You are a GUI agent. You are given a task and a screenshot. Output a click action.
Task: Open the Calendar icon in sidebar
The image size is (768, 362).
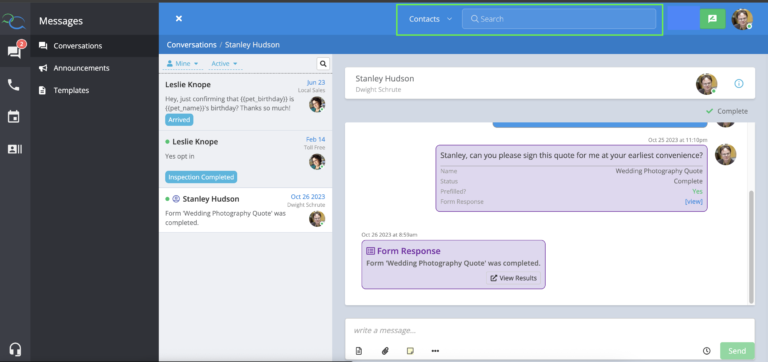[14, 117]
